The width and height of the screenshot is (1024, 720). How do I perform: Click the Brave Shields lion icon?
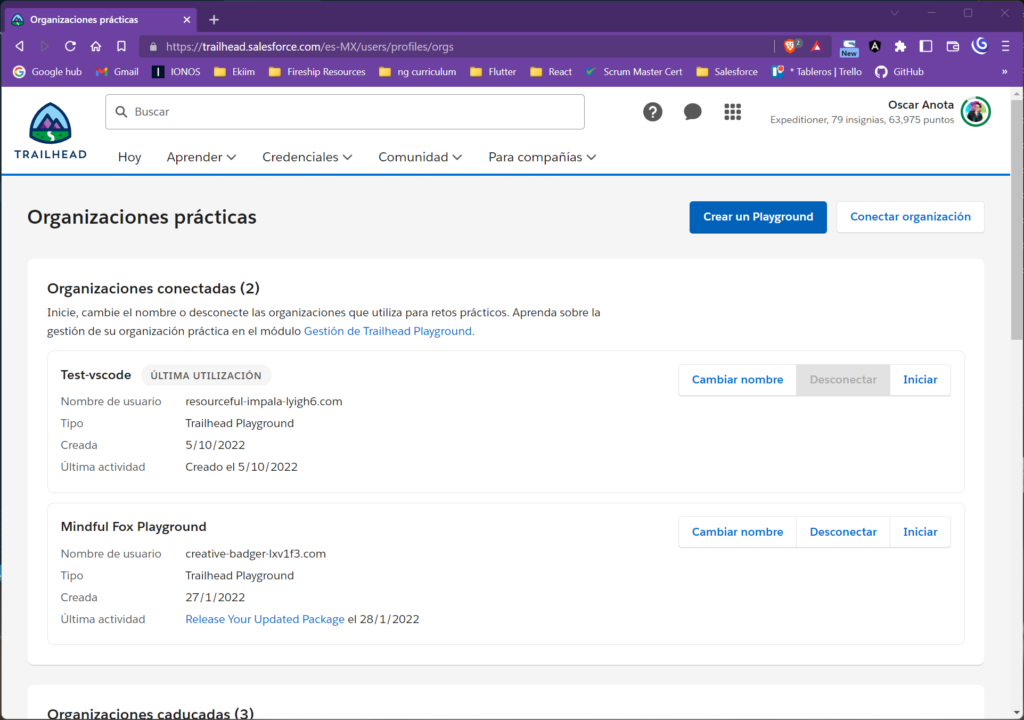pos(791,46)
